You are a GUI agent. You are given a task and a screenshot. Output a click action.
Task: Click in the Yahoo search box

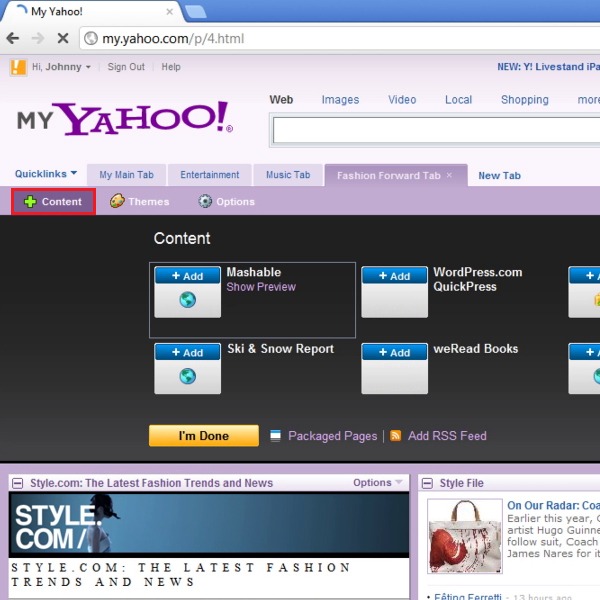pos(436,130)
